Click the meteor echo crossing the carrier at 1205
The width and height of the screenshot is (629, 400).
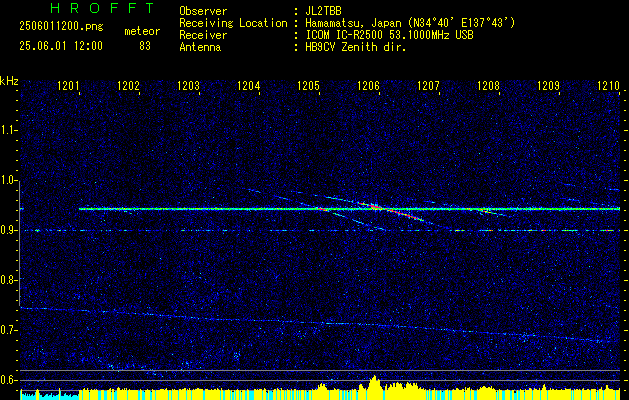coord(323,209)
